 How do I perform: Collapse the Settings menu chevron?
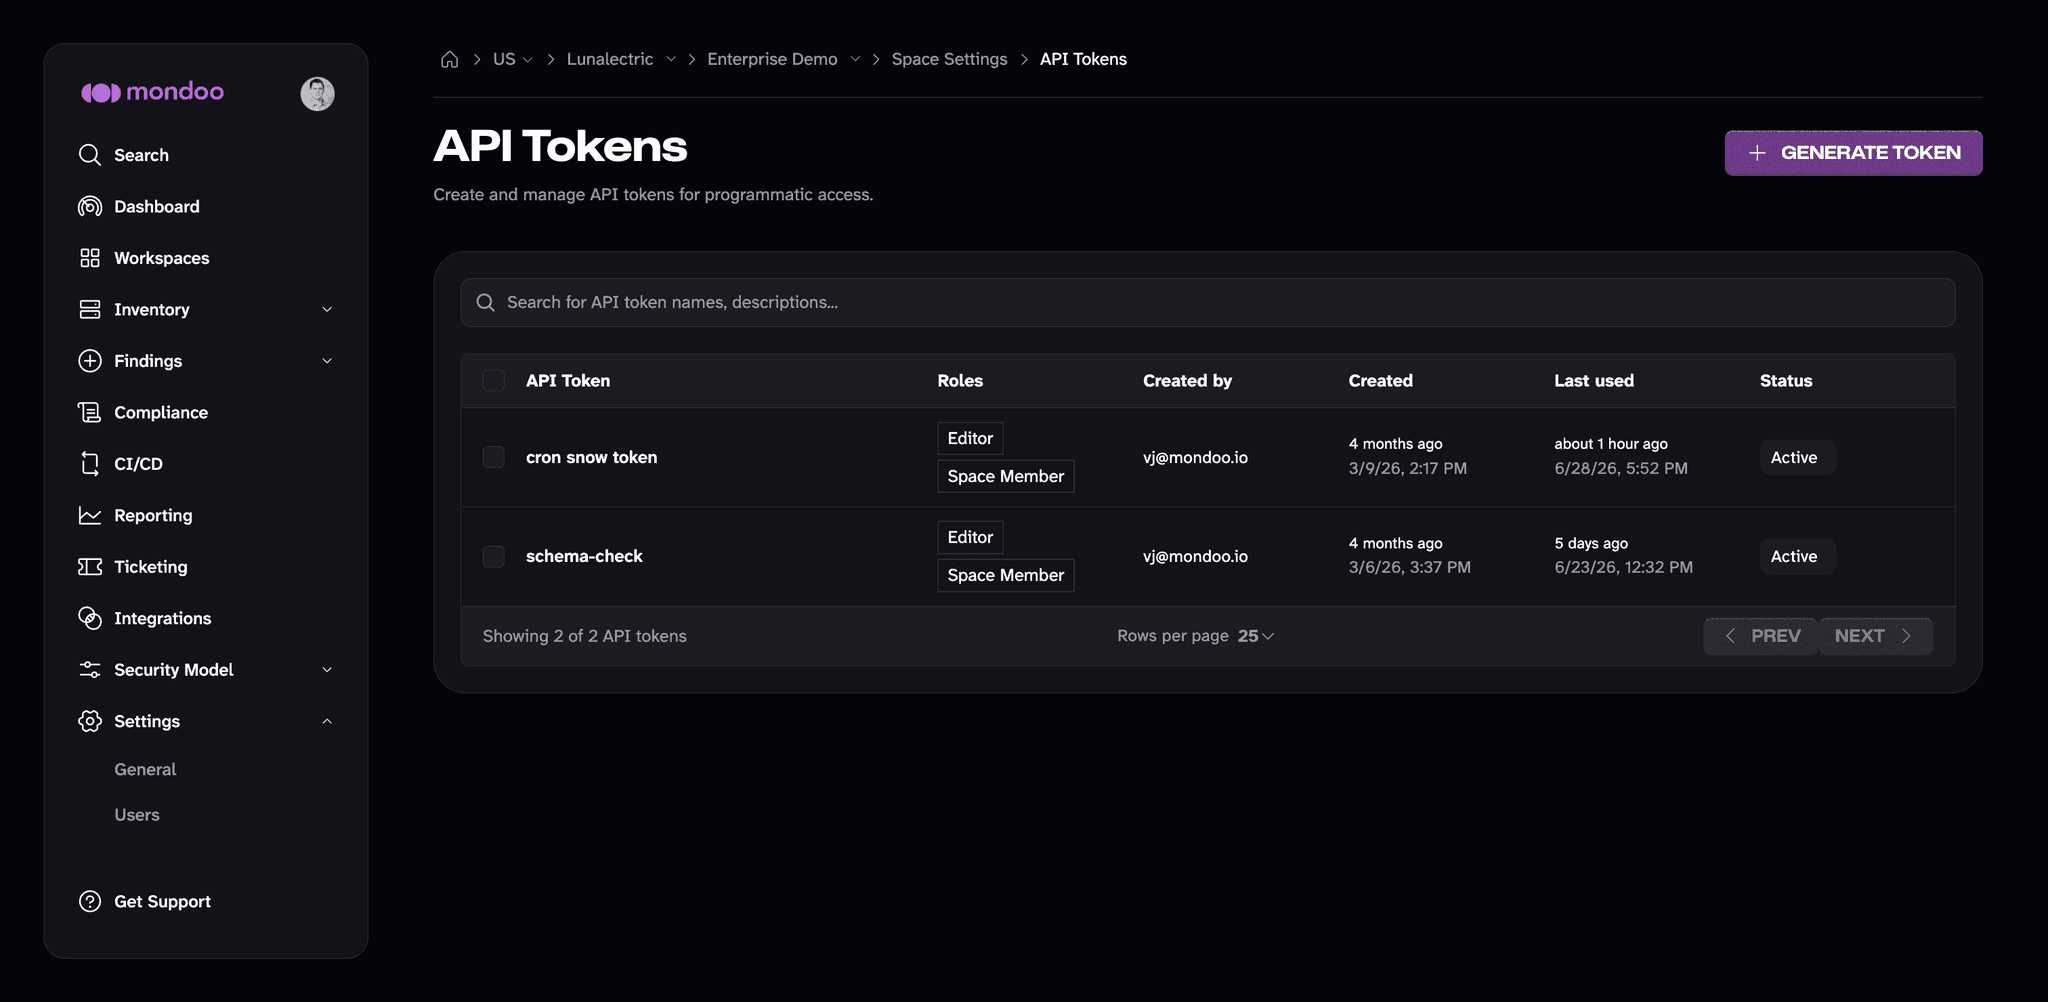click(327, 721)
